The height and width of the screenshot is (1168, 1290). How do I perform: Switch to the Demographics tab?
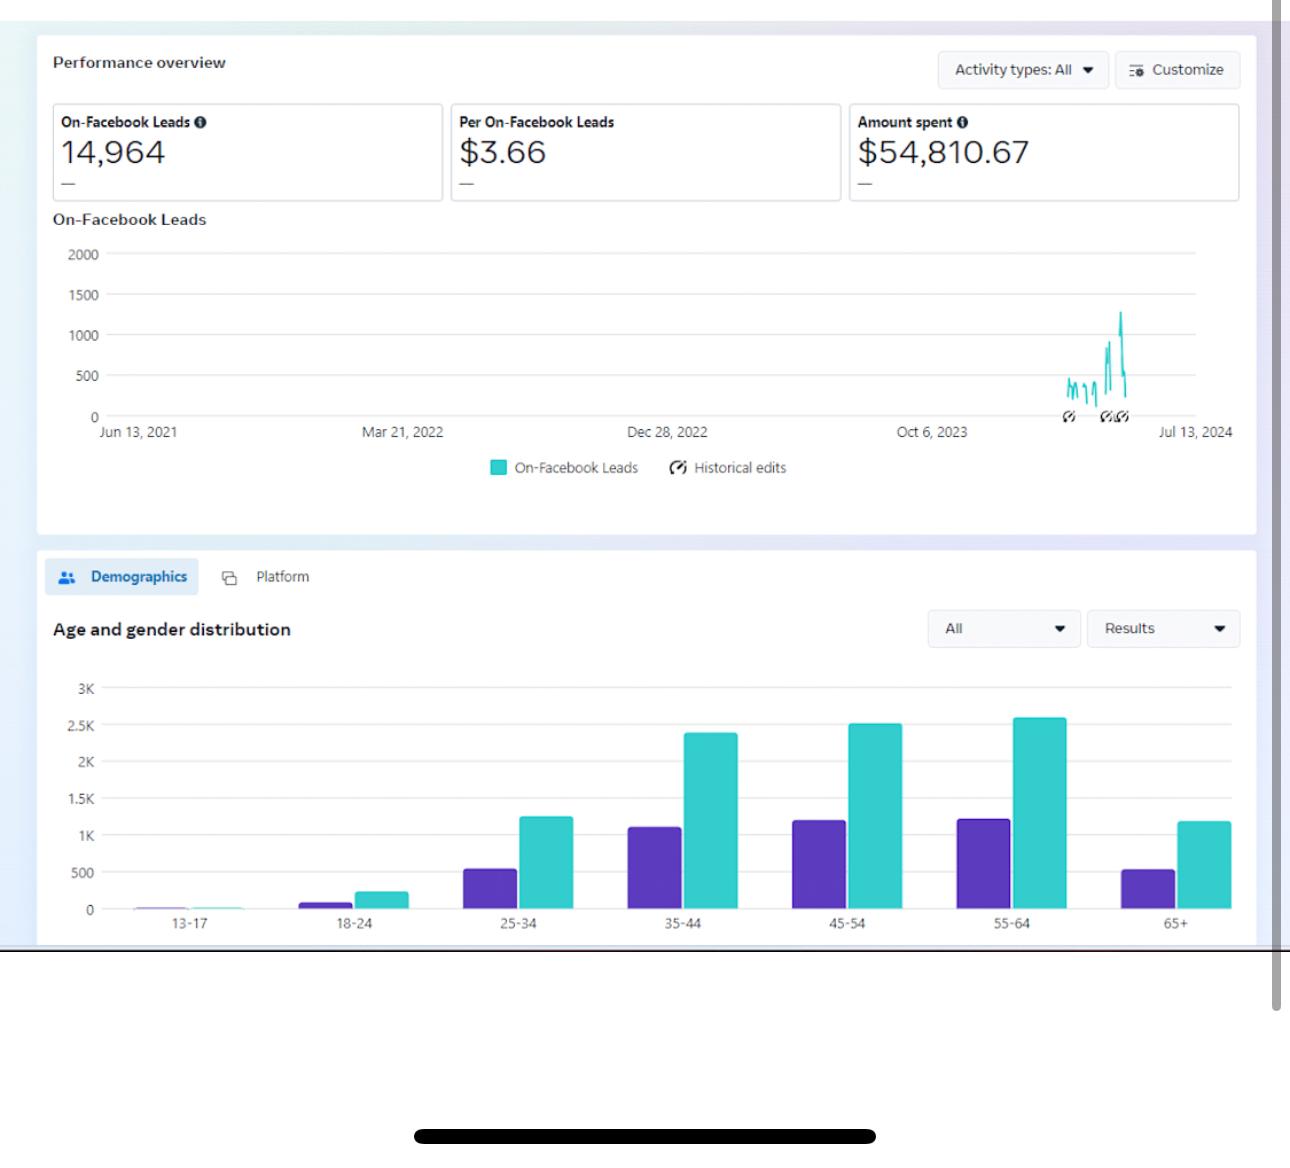click(122, 577)
